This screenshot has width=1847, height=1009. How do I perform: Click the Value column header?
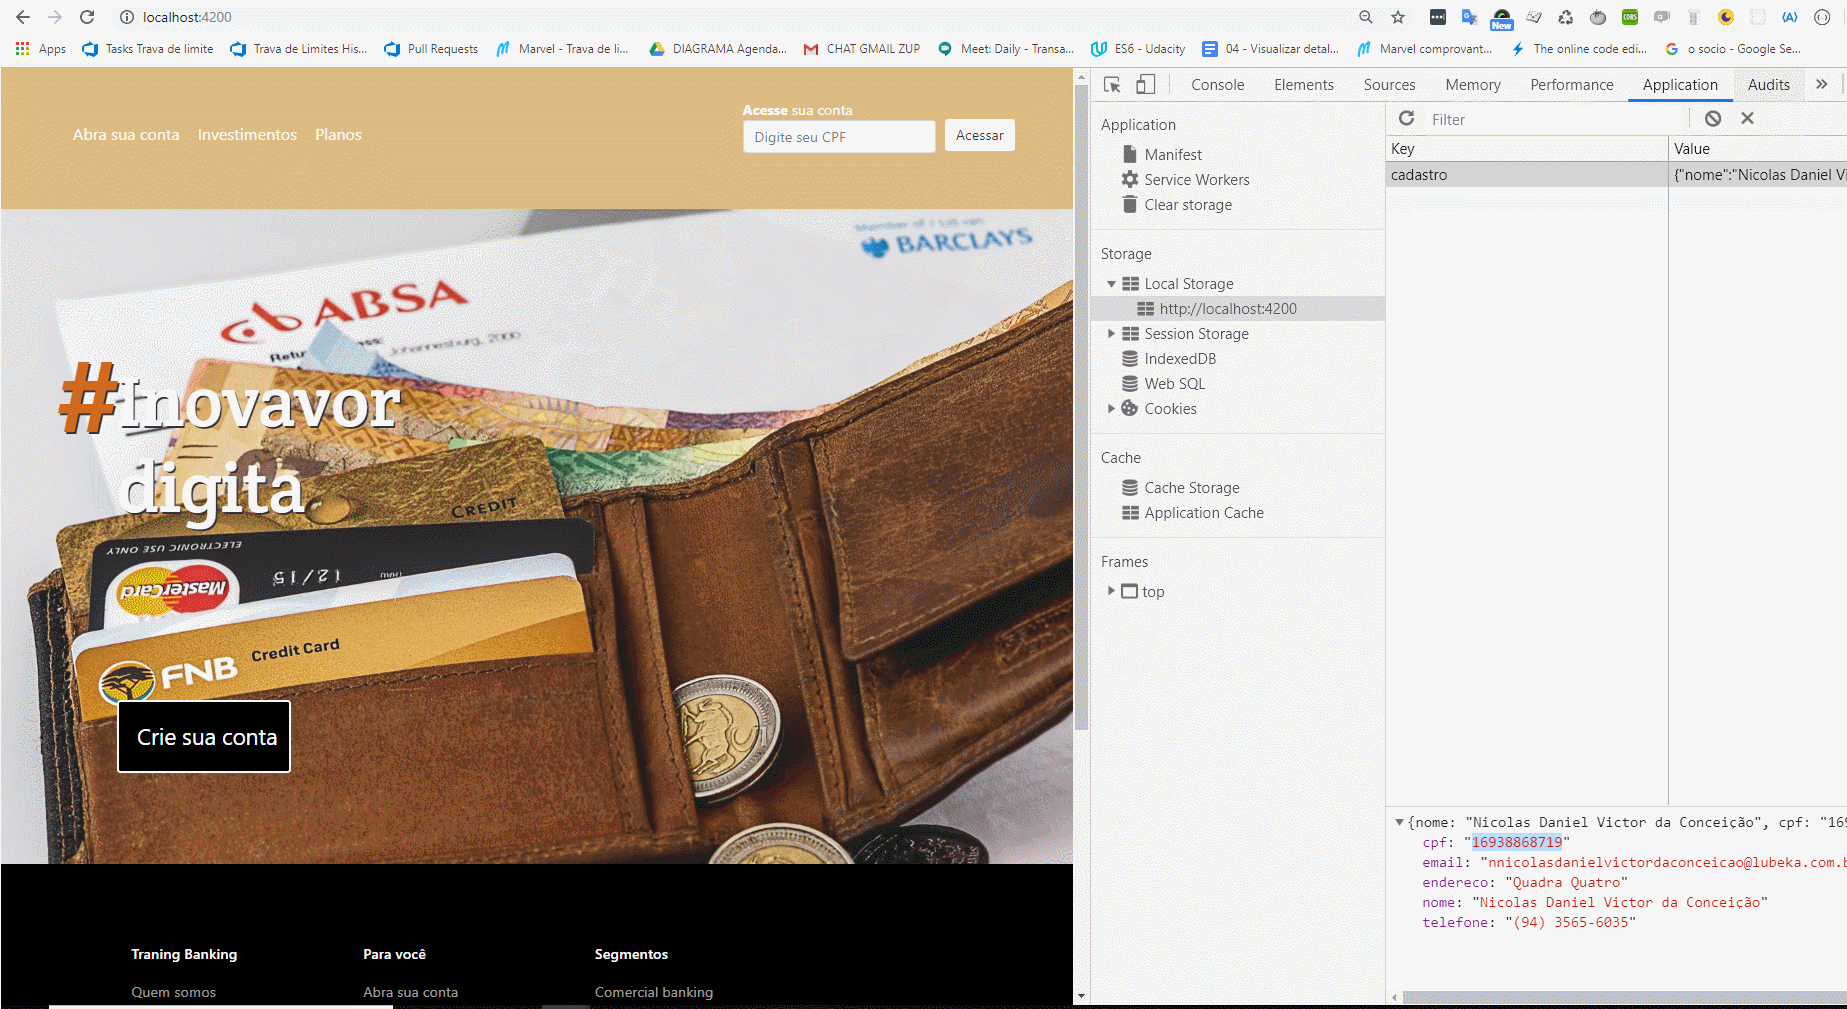pyautogui.click(x=1758, y=148)
